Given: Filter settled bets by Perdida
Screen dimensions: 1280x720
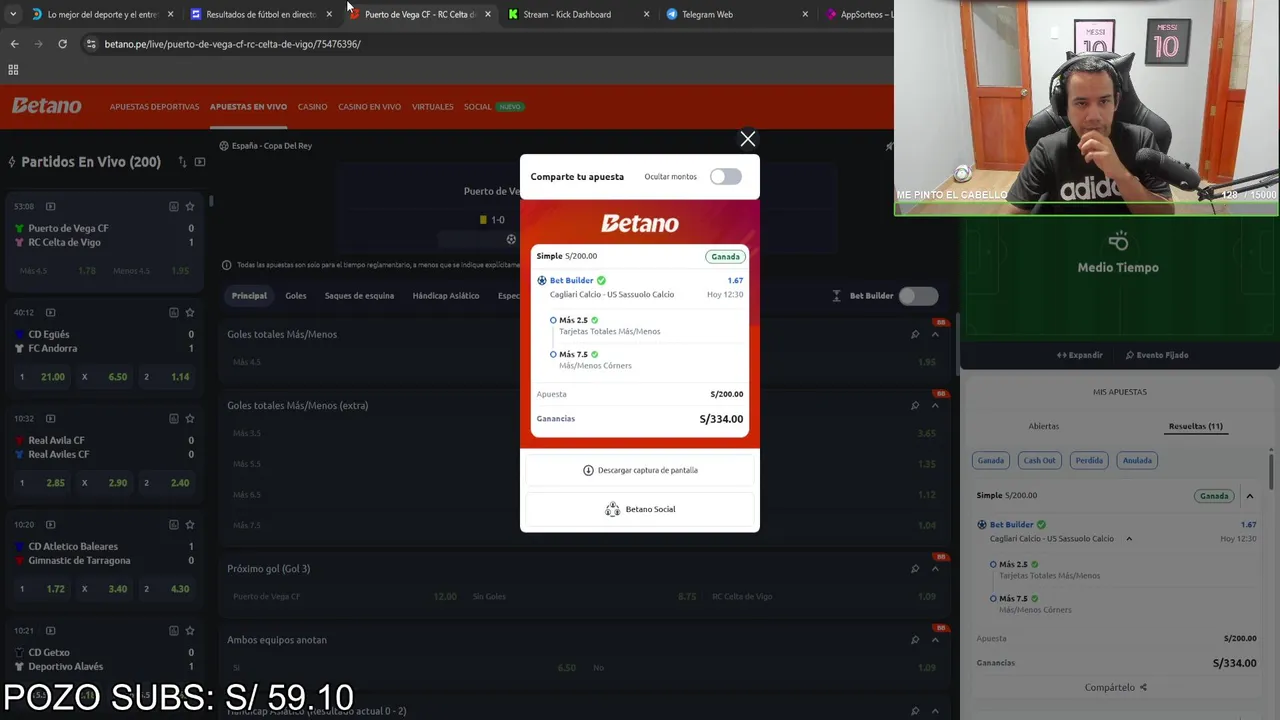Looking at the screenshot, I should [1089, 461].
